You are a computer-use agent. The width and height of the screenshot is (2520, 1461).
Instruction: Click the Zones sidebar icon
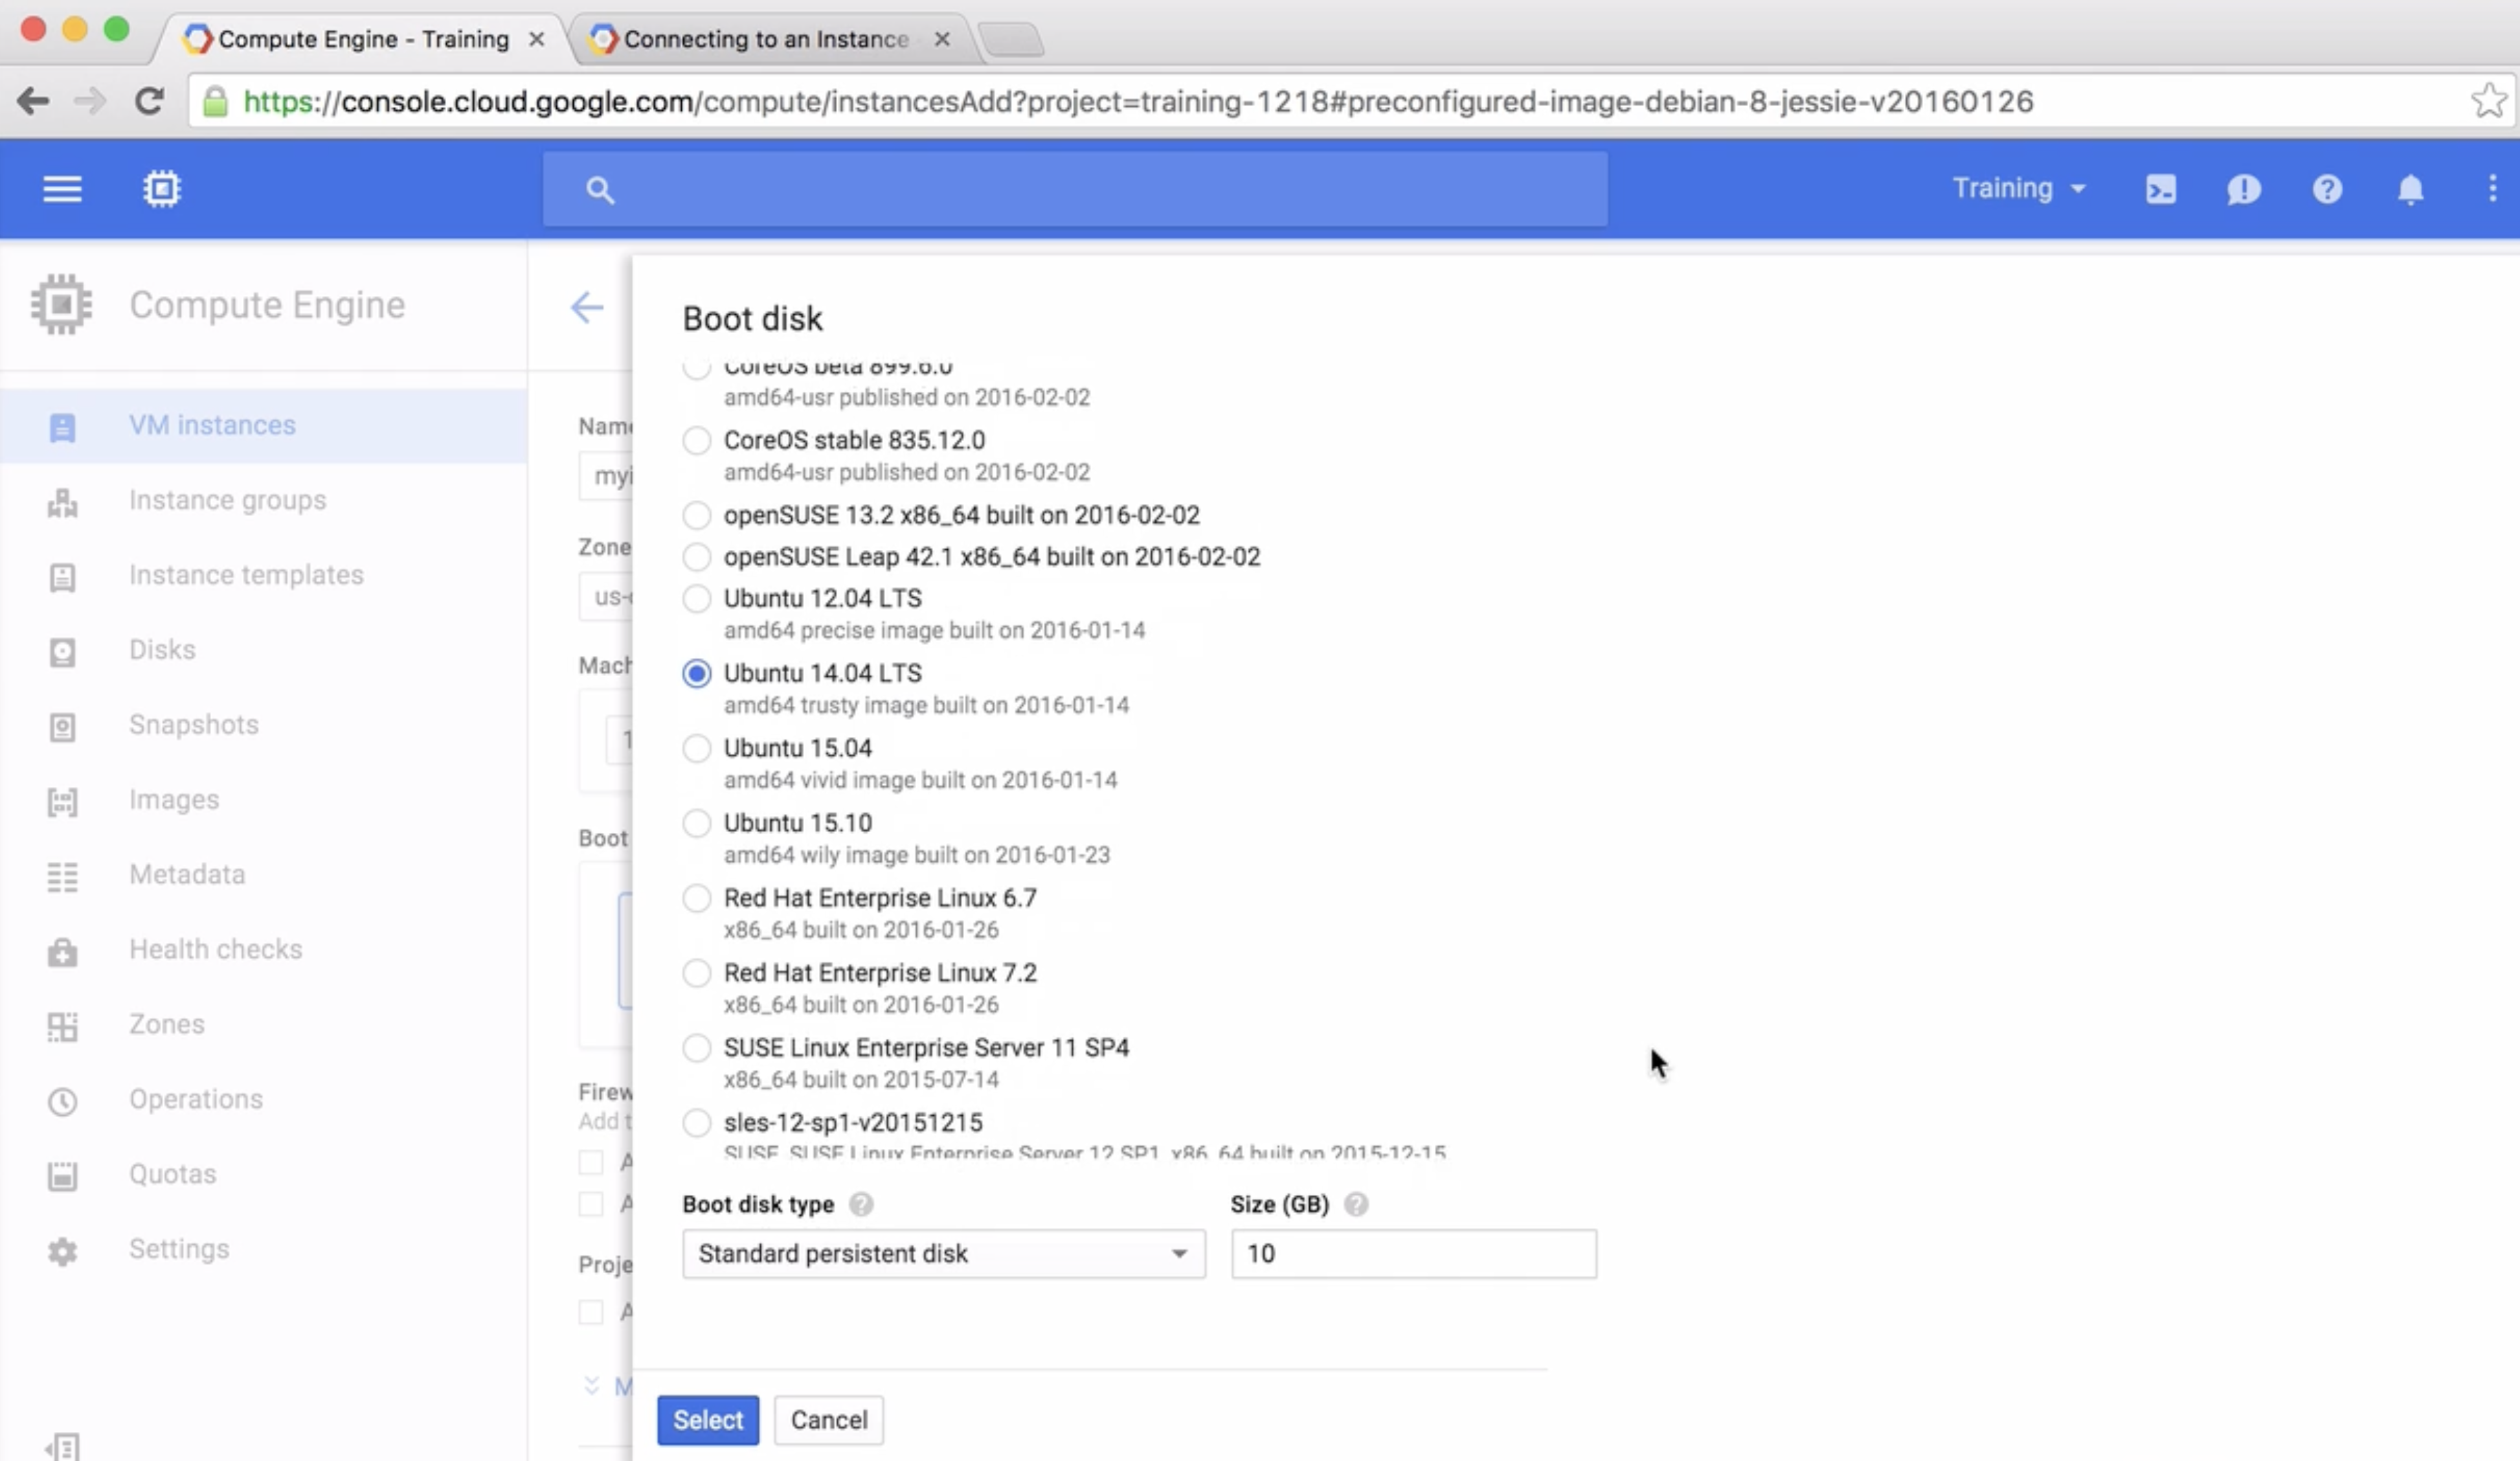pos(62,1027)
